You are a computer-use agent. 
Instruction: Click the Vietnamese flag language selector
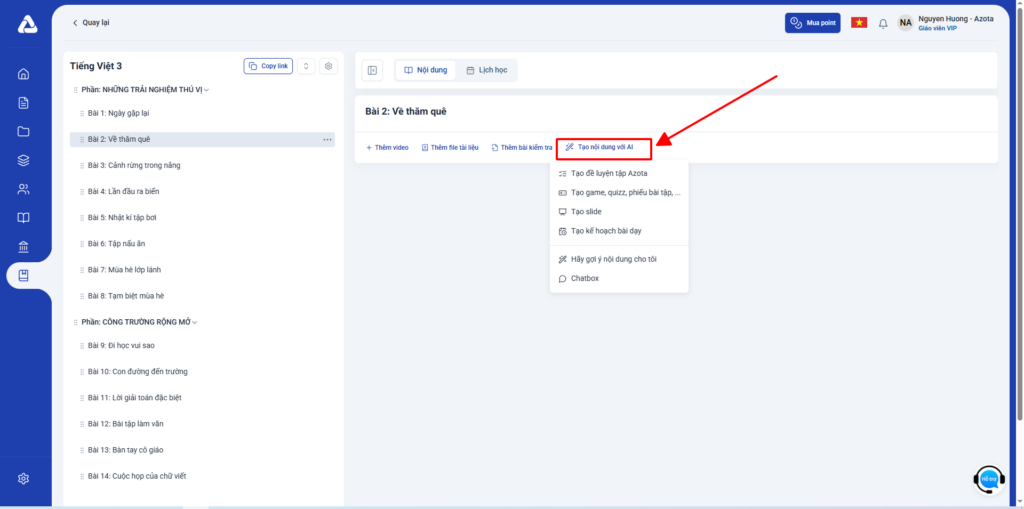pos(858,23)
